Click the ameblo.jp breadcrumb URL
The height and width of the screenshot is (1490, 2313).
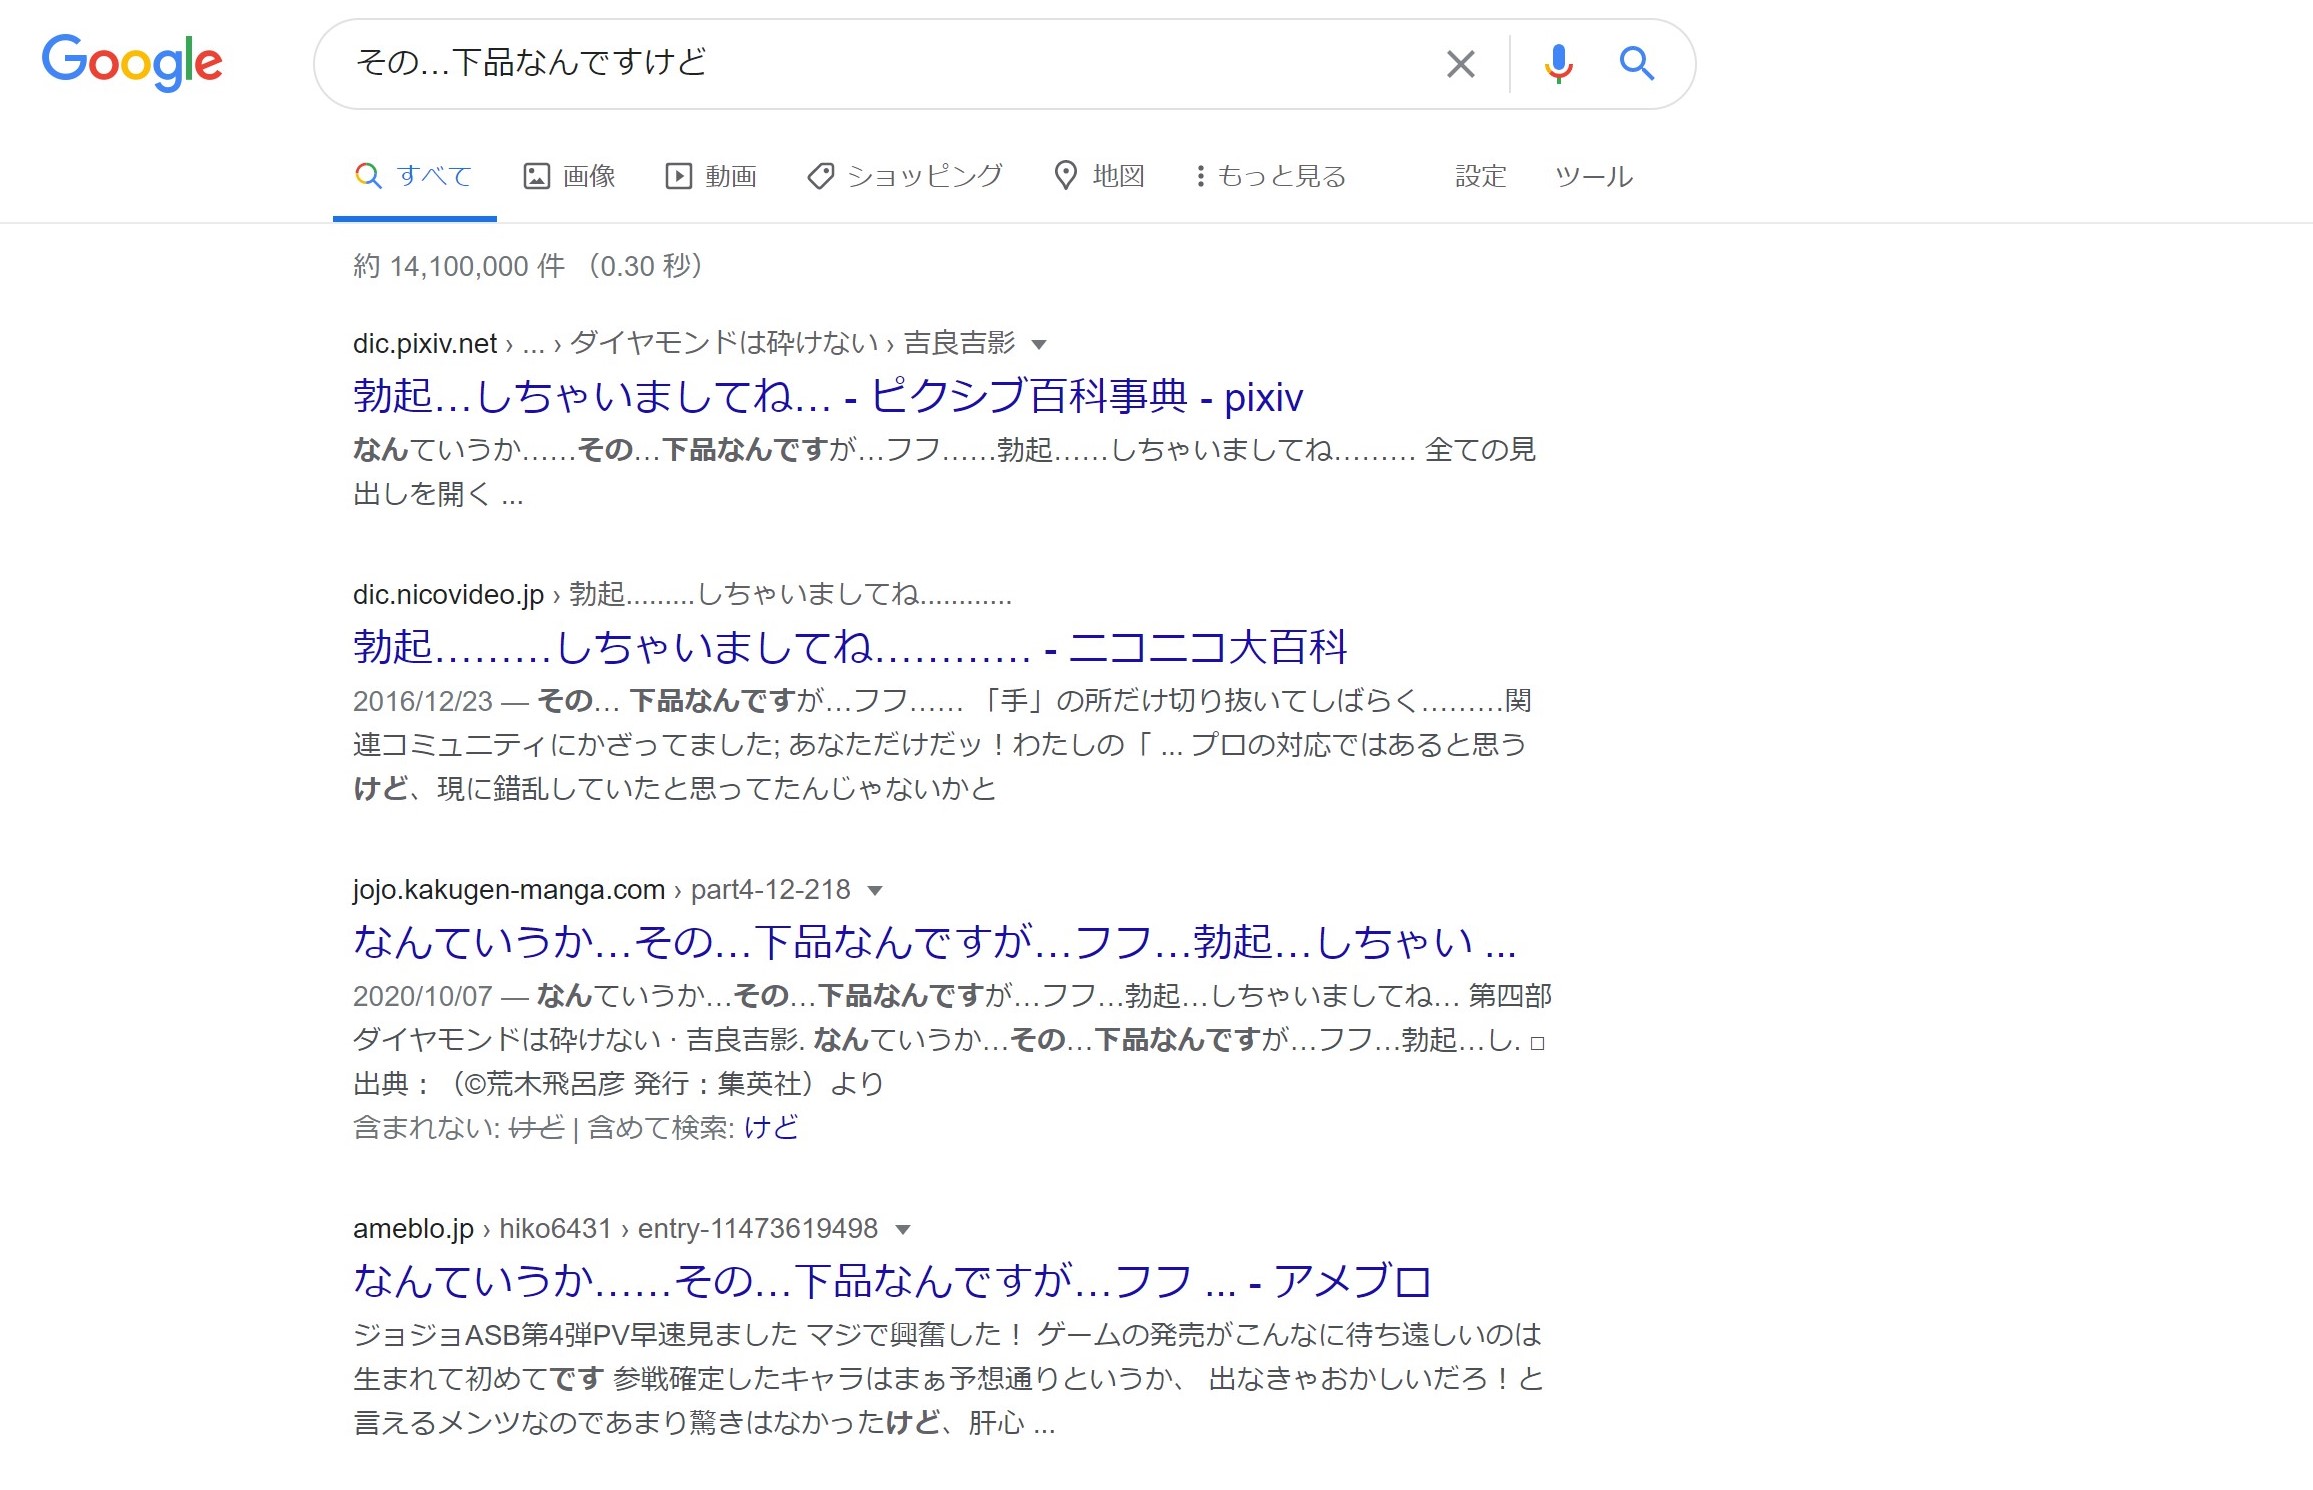[413, 1229]
